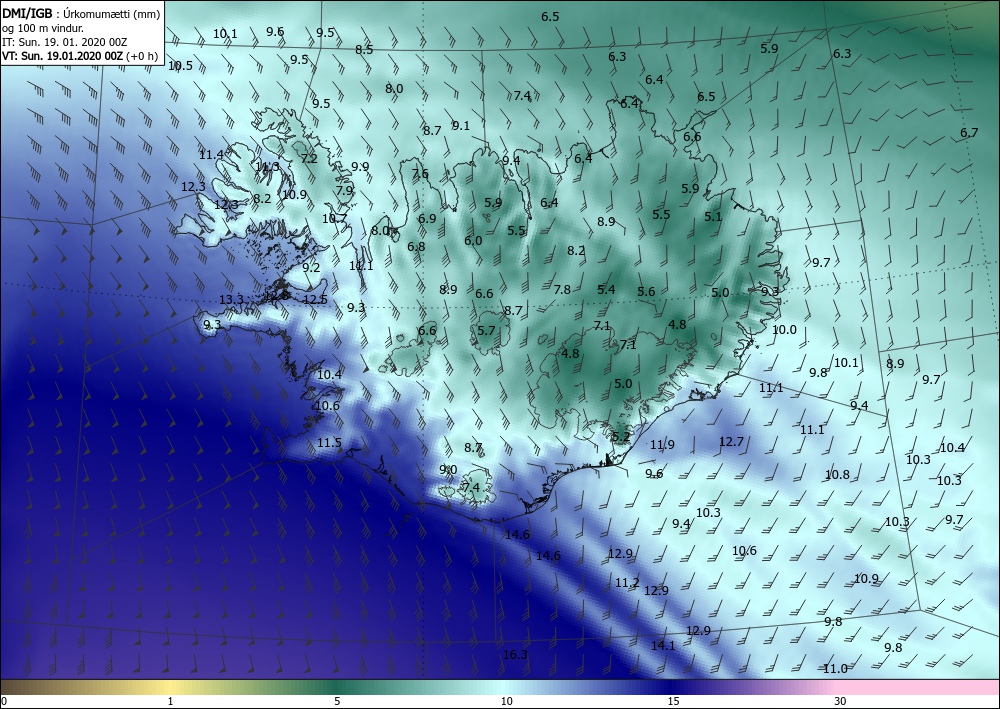Click the 7.9 value on the map

pyautogui.click(x=344, y=190)
